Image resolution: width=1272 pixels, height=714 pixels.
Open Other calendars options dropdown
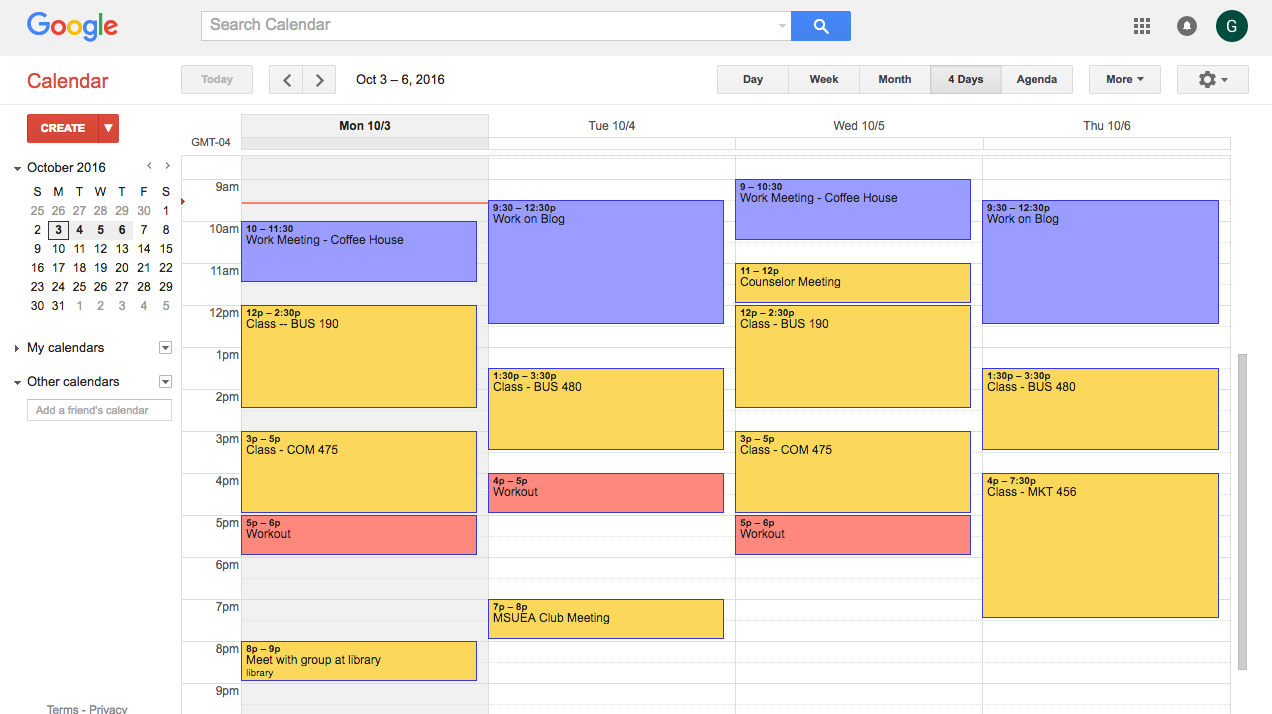tap(165, 382)
